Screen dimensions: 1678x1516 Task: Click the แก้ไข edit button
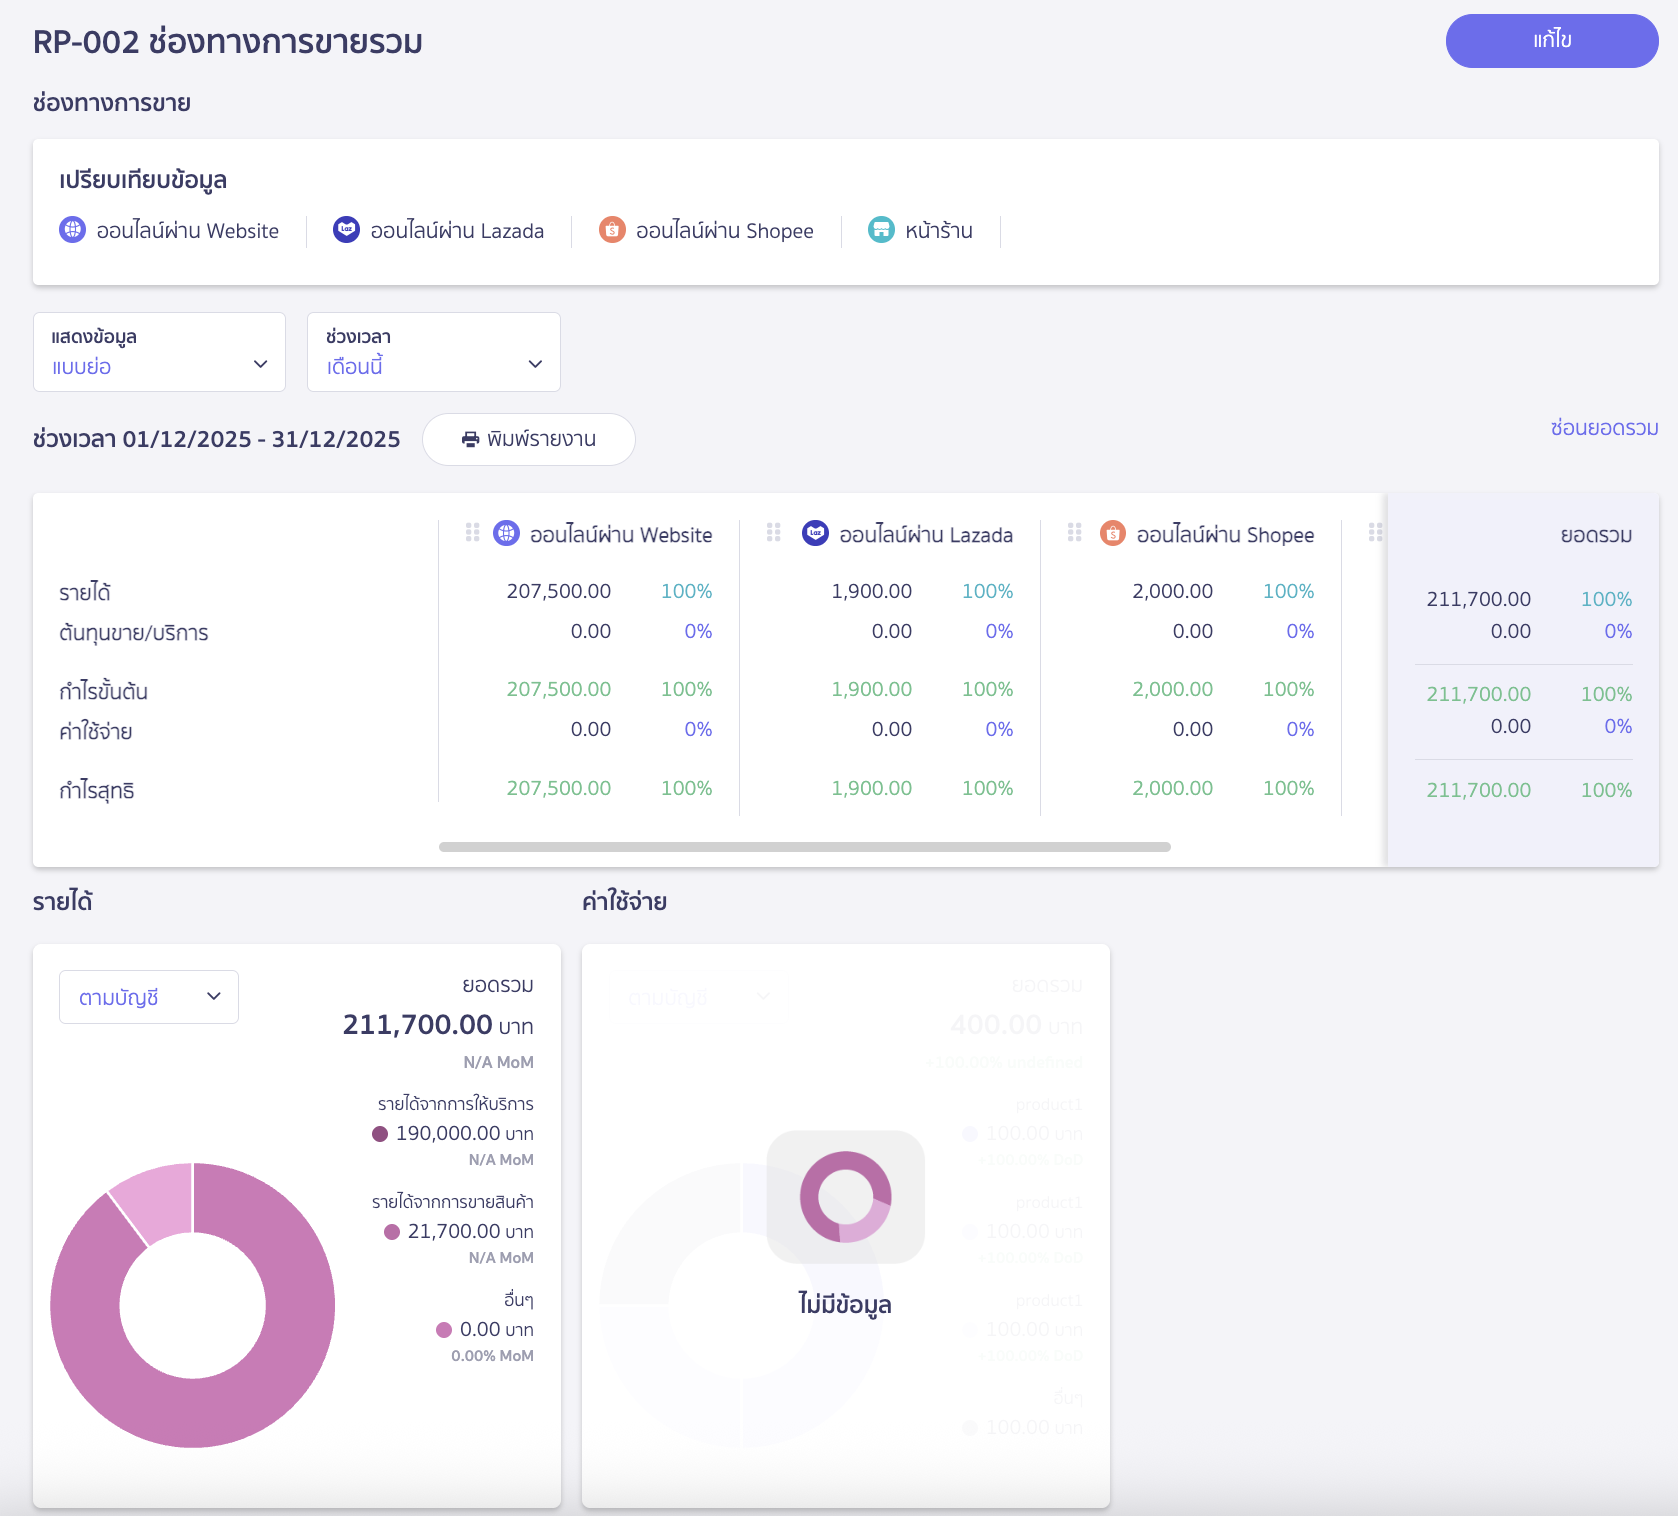(1552, 41)
